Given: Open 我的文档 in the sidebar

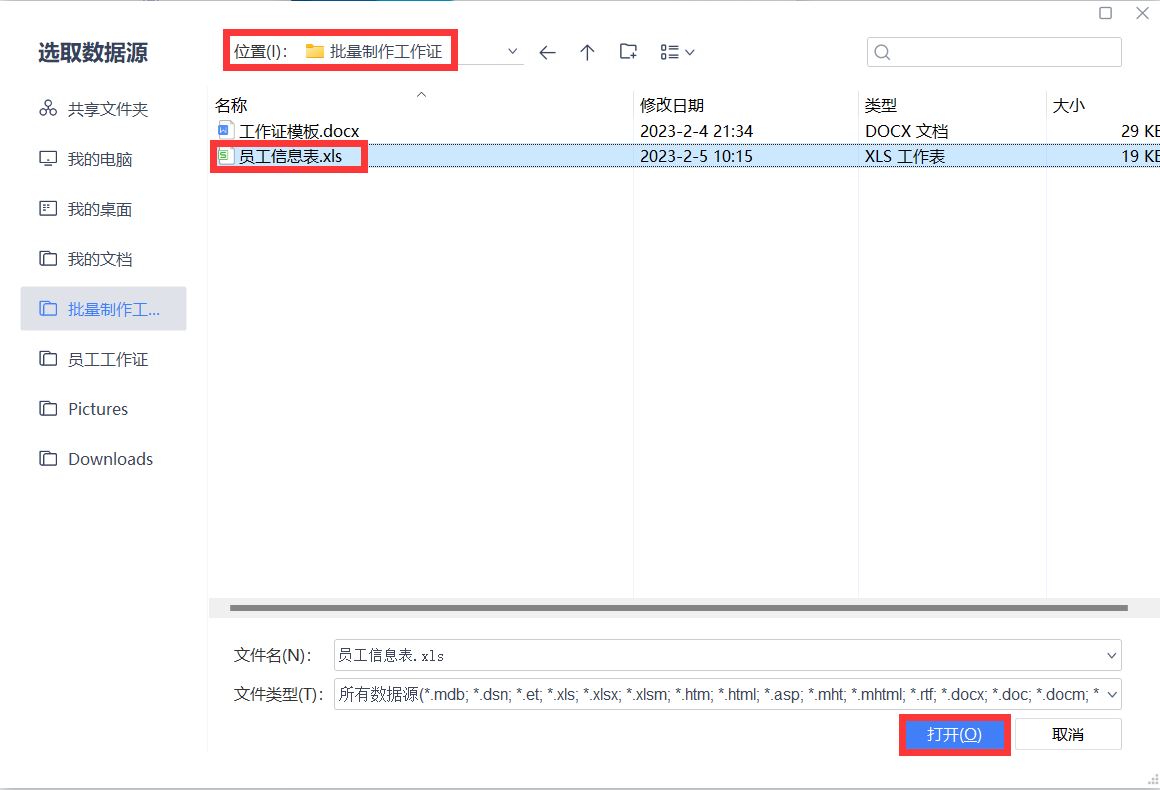Looking at the screenshot, I should pyautogui.click(x=104, y=259).
